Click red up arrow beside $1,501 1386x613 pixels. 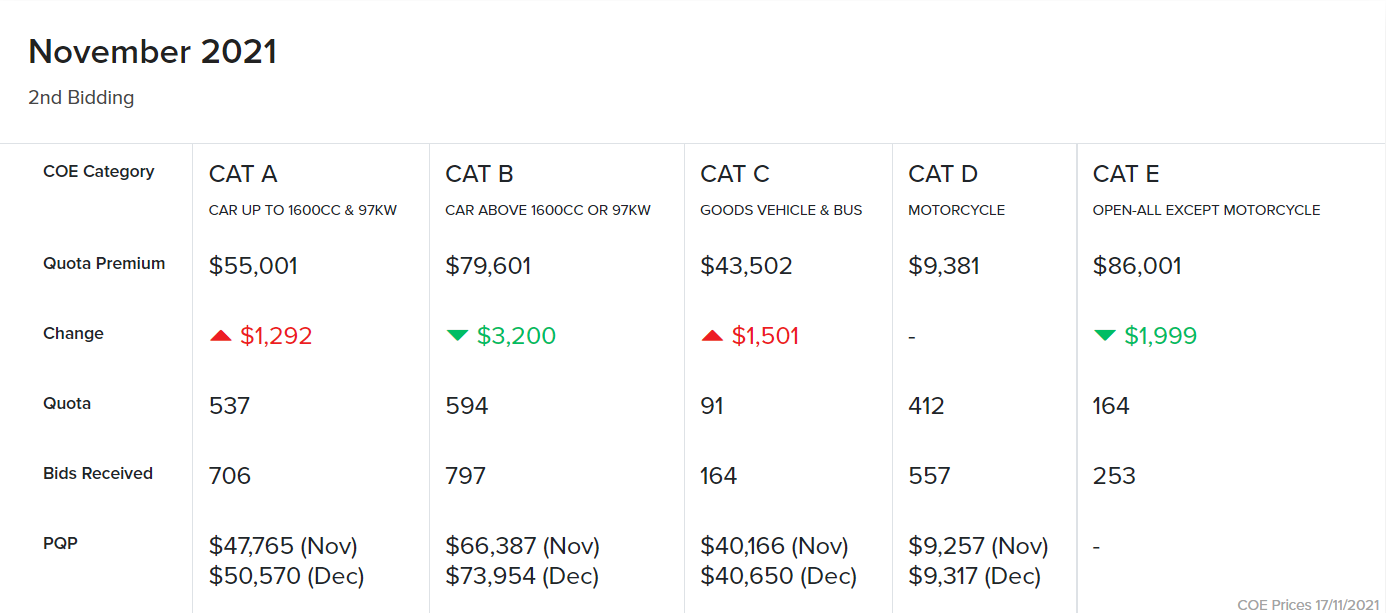pyautogui.click(x=712, y=336)
